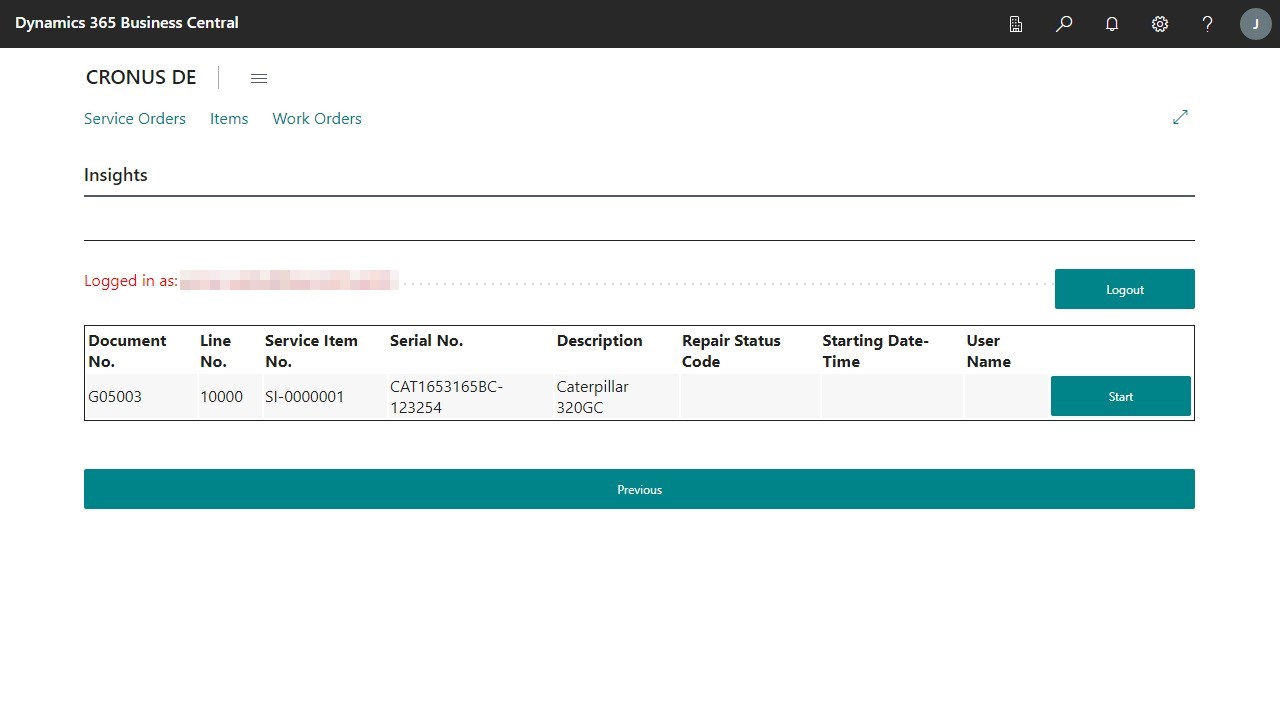This screenshot has width=1280, height=720.
Task: View notifications via the bell icon
Action: pos(1112,23)
